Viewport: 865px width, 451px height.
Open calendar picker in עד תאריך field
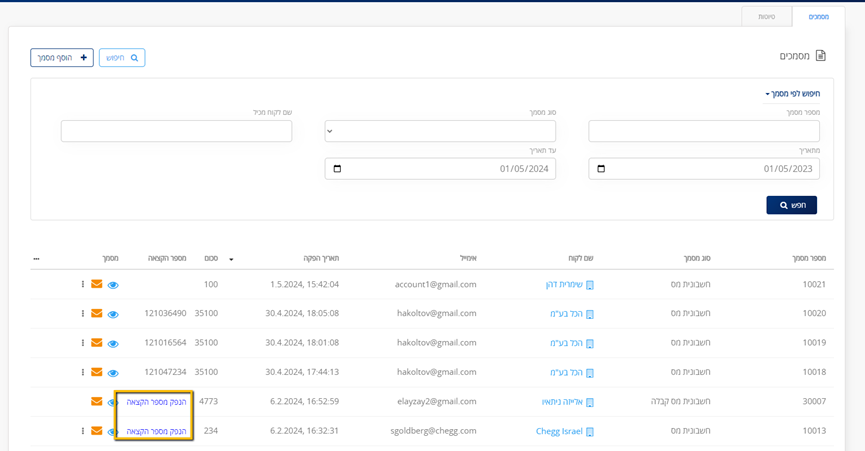coord(338,169)
